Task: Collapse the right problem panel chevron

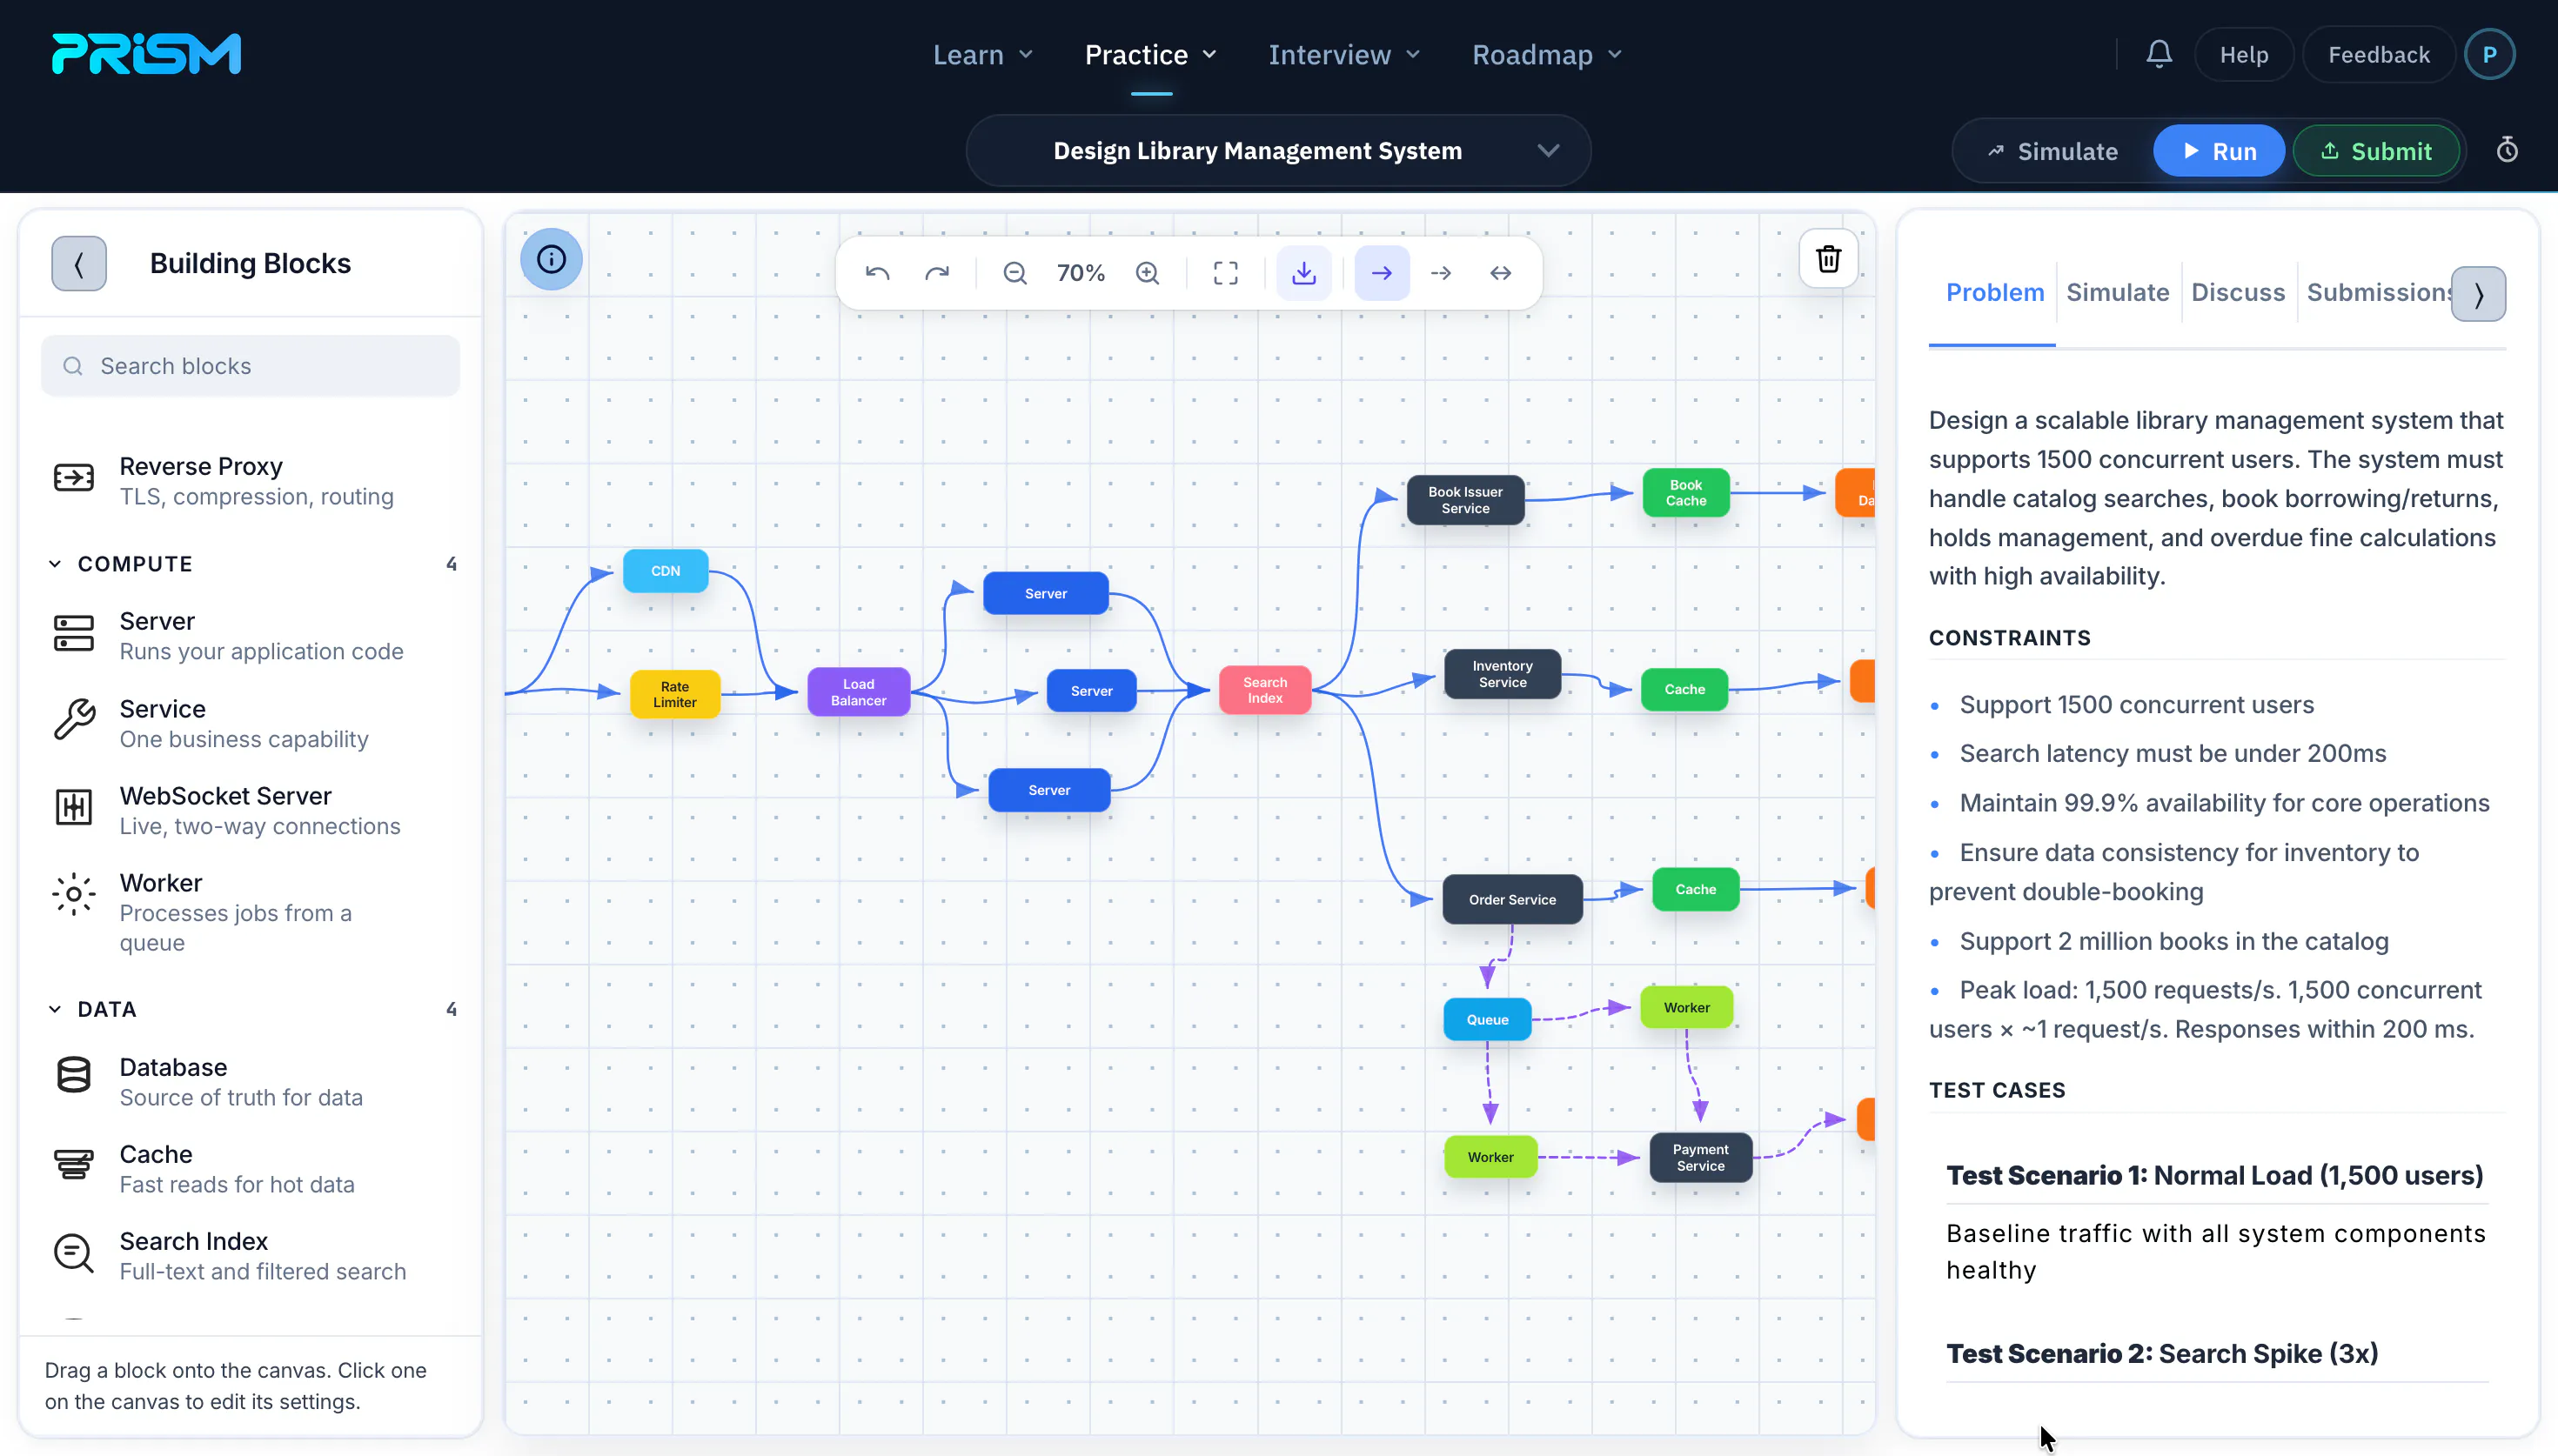Action: (x=2478, y=294)
